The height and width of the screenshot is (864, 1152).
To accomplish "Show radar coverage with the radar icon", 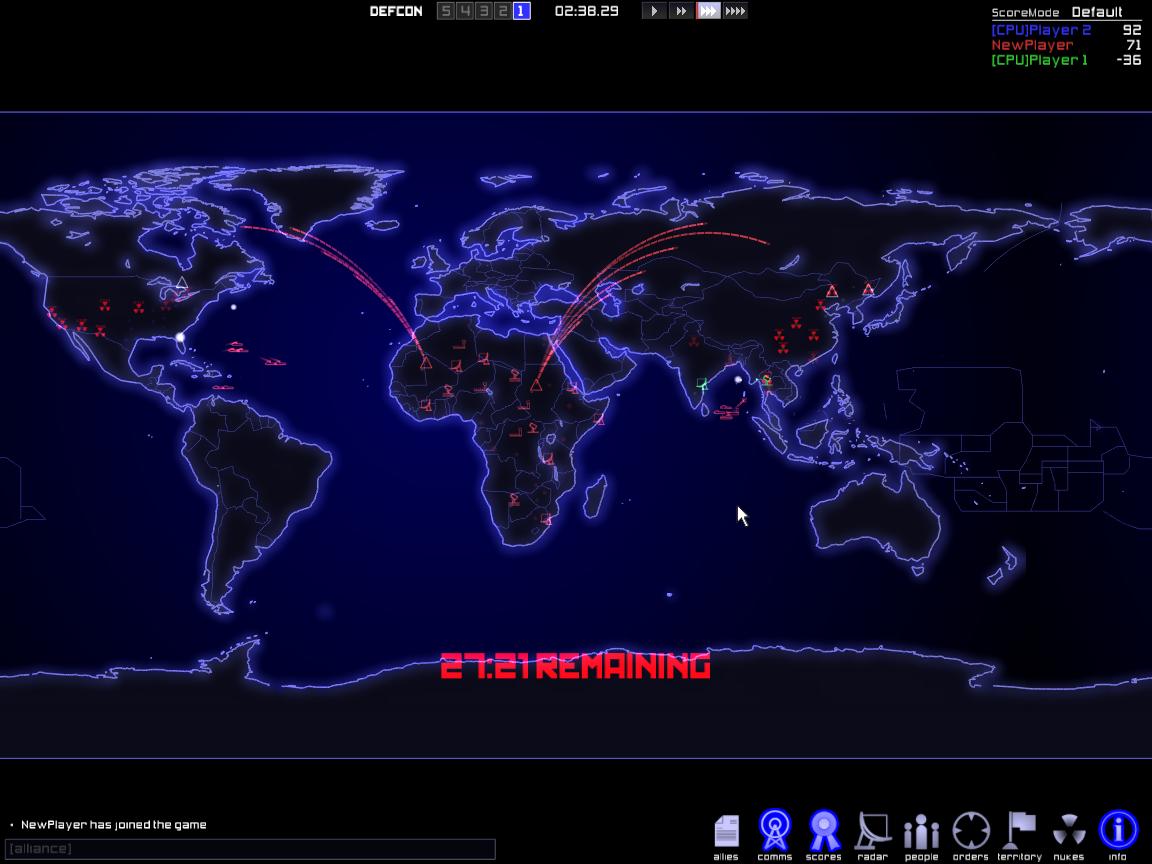I will coord(873,830).
